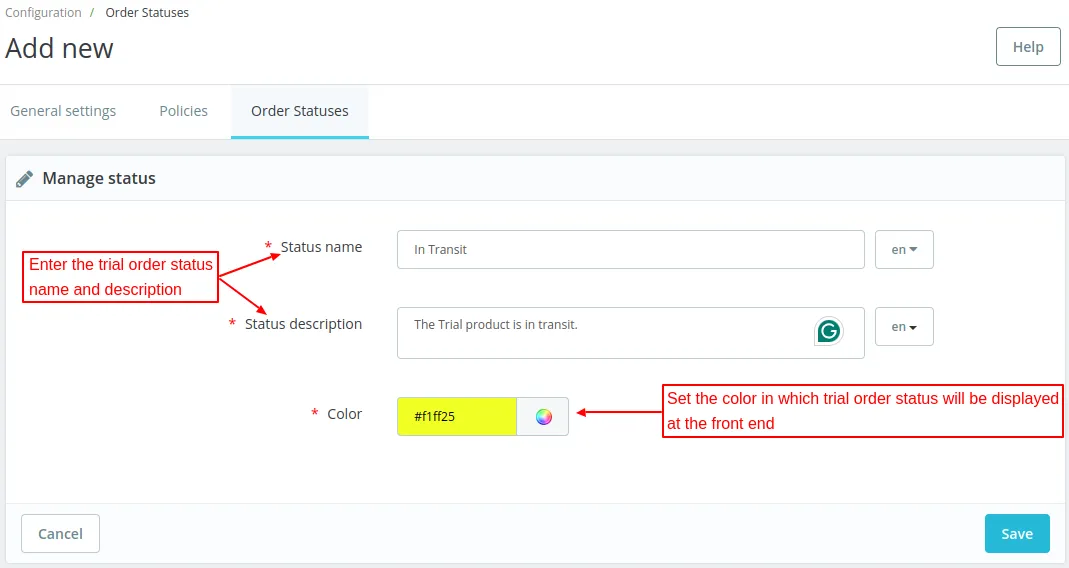Focus the Status name input field
1069x568 pixels.
click(x=630, y=250)
